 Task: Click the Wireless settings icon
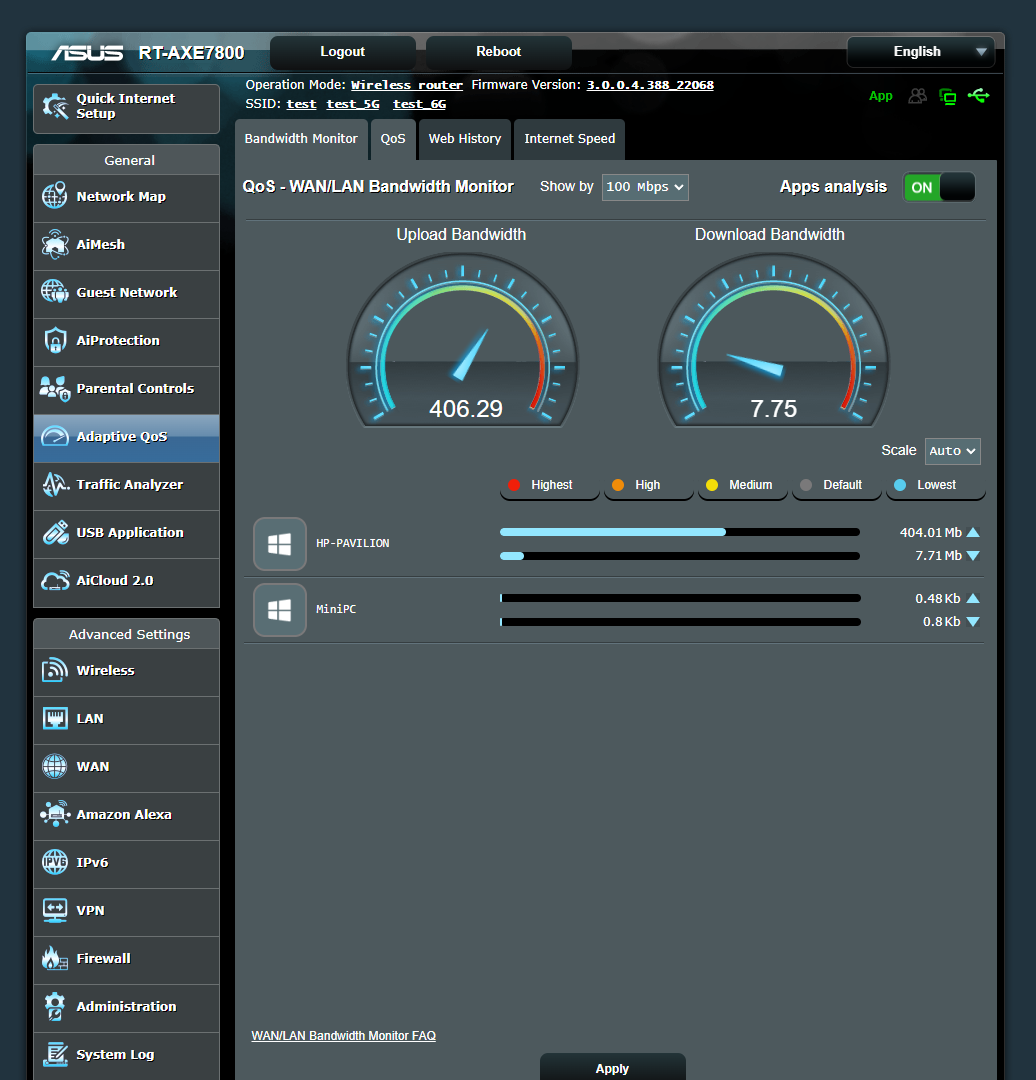pyautogui.click(x=54, y=670)
